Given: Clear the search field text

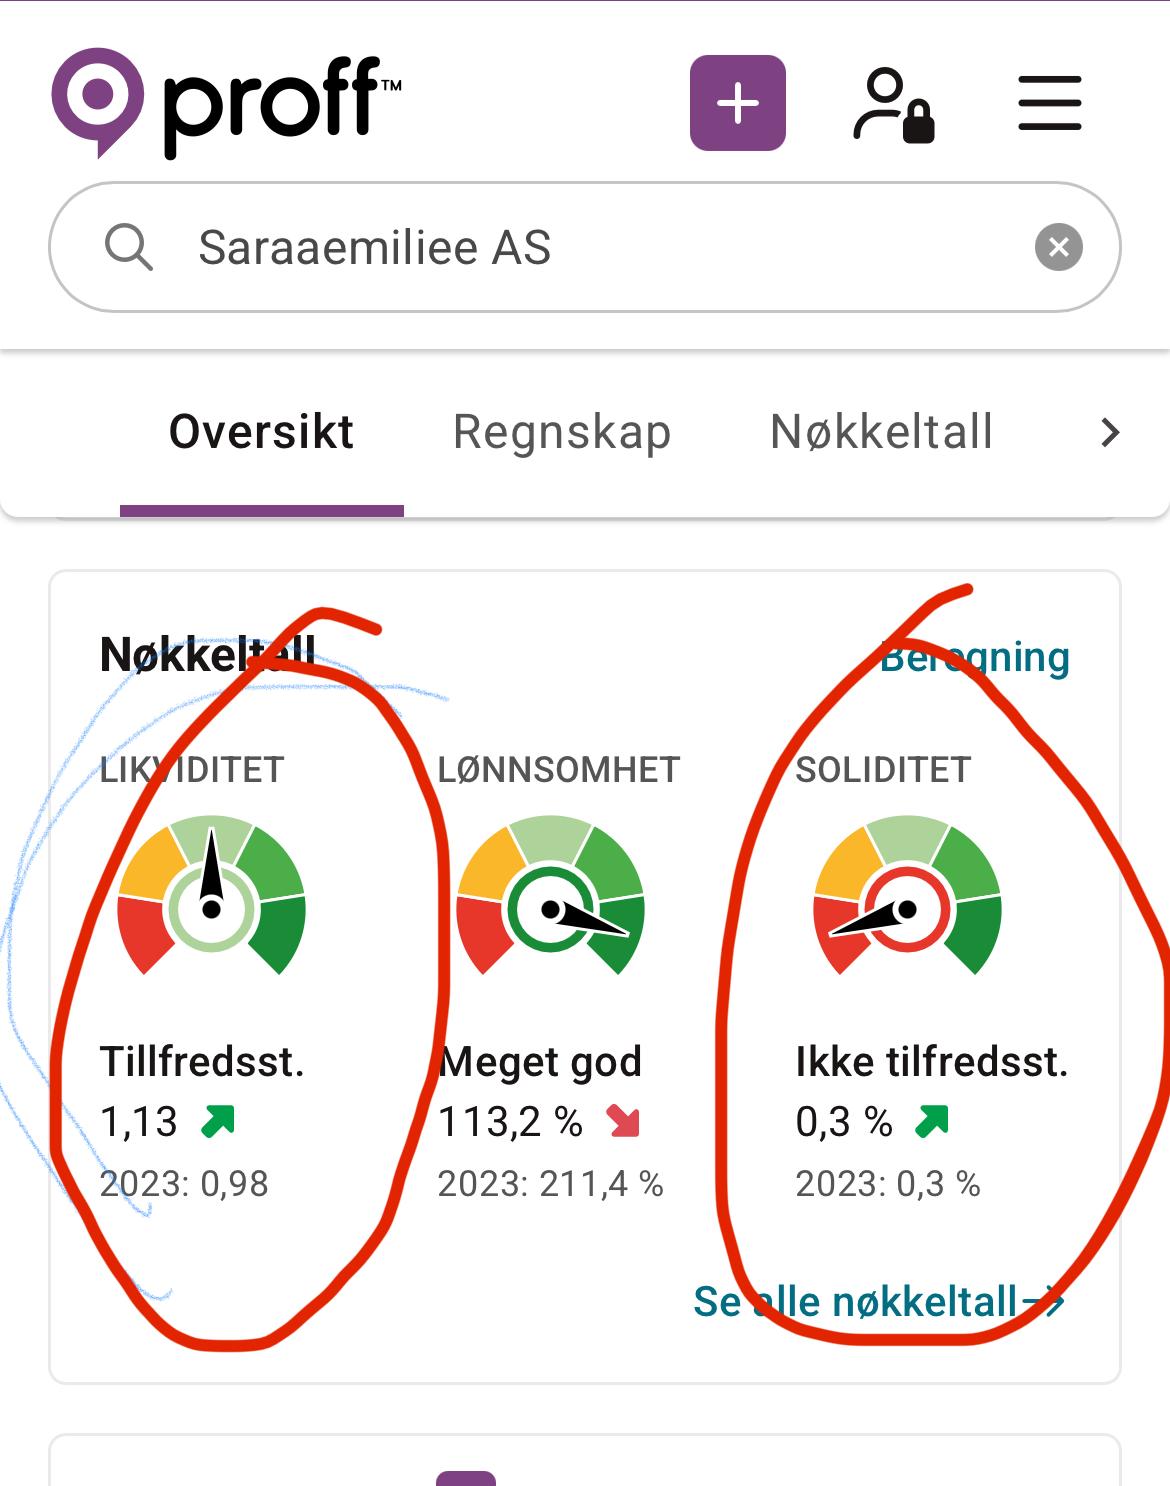Looking at the screenshot, I should [x=1058, y=247].
